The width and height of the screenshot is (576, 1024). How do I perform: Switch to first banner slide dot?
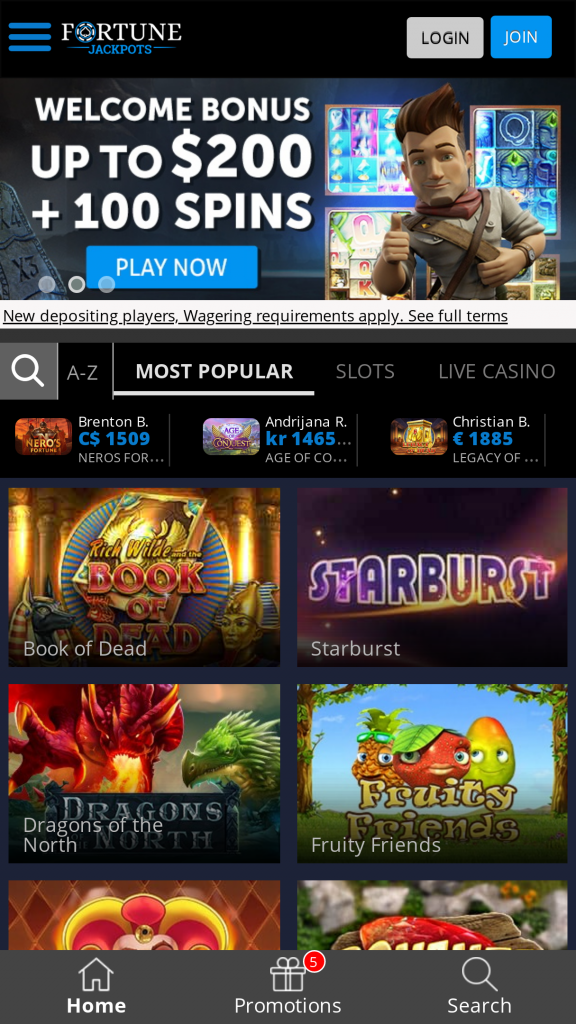pyautogui.click(x=47, y=284)
